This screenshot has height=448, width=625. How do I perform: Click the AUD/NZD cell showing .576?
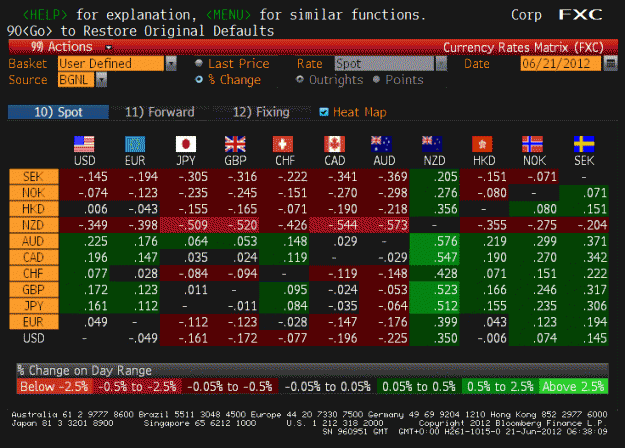point(434,241)
